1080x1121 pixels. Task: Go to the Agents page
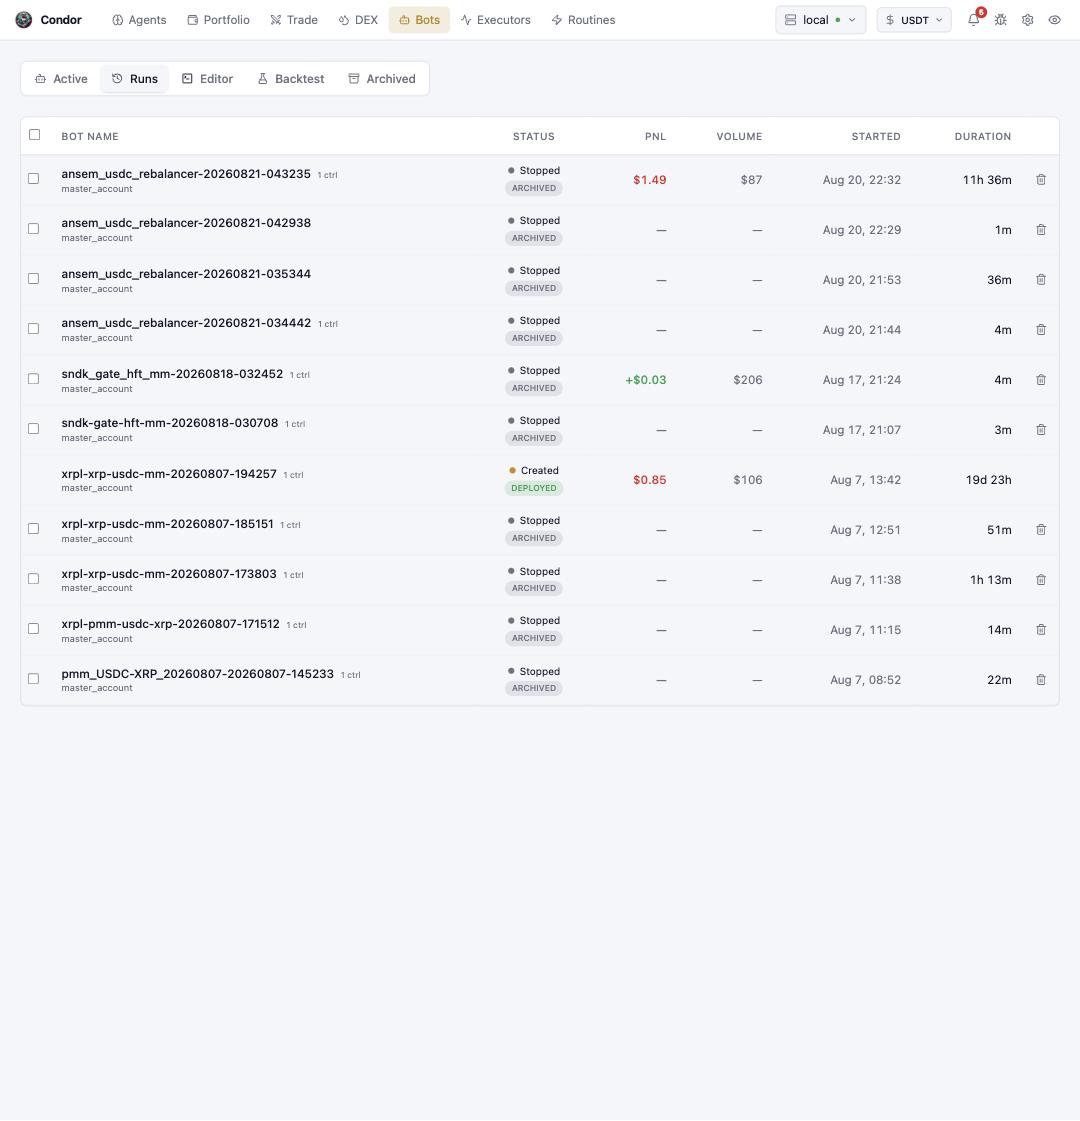139,20
